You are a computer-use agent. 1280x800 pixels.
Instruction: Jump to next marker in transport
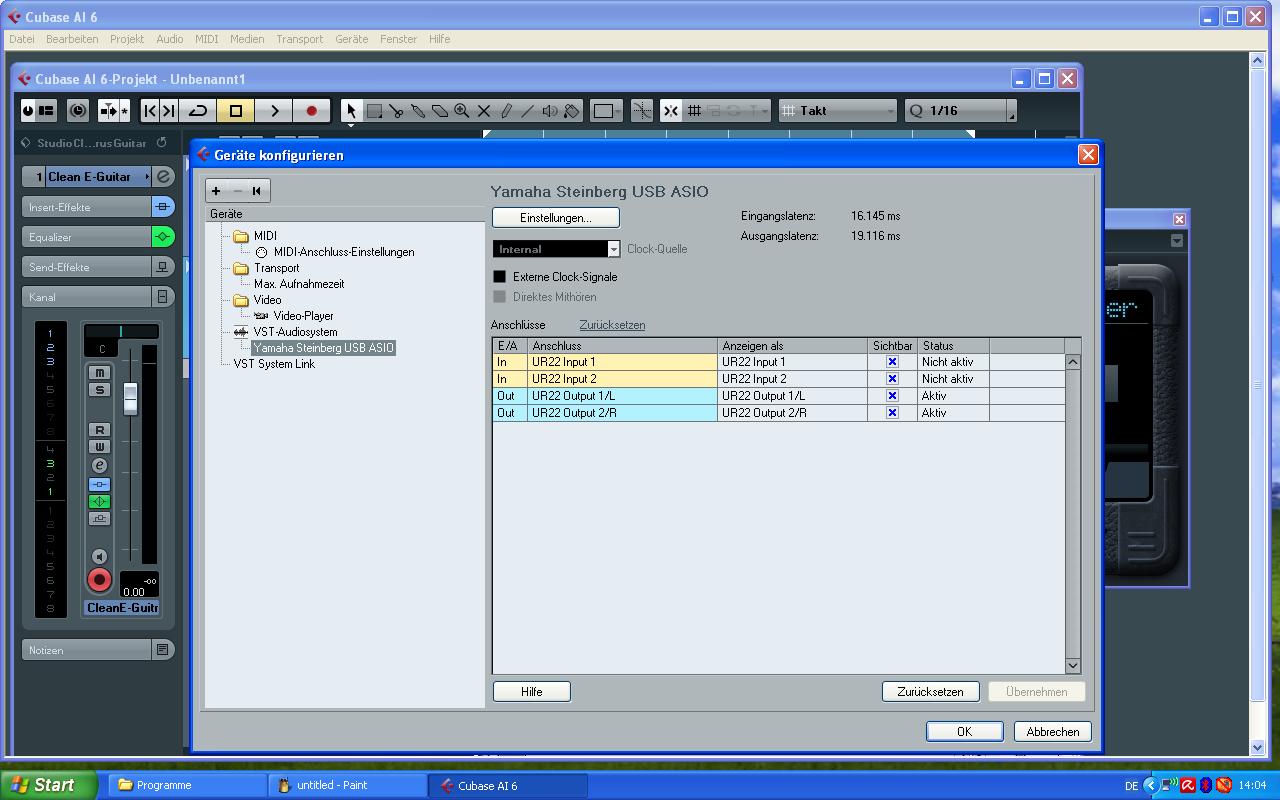coord(169,111)
